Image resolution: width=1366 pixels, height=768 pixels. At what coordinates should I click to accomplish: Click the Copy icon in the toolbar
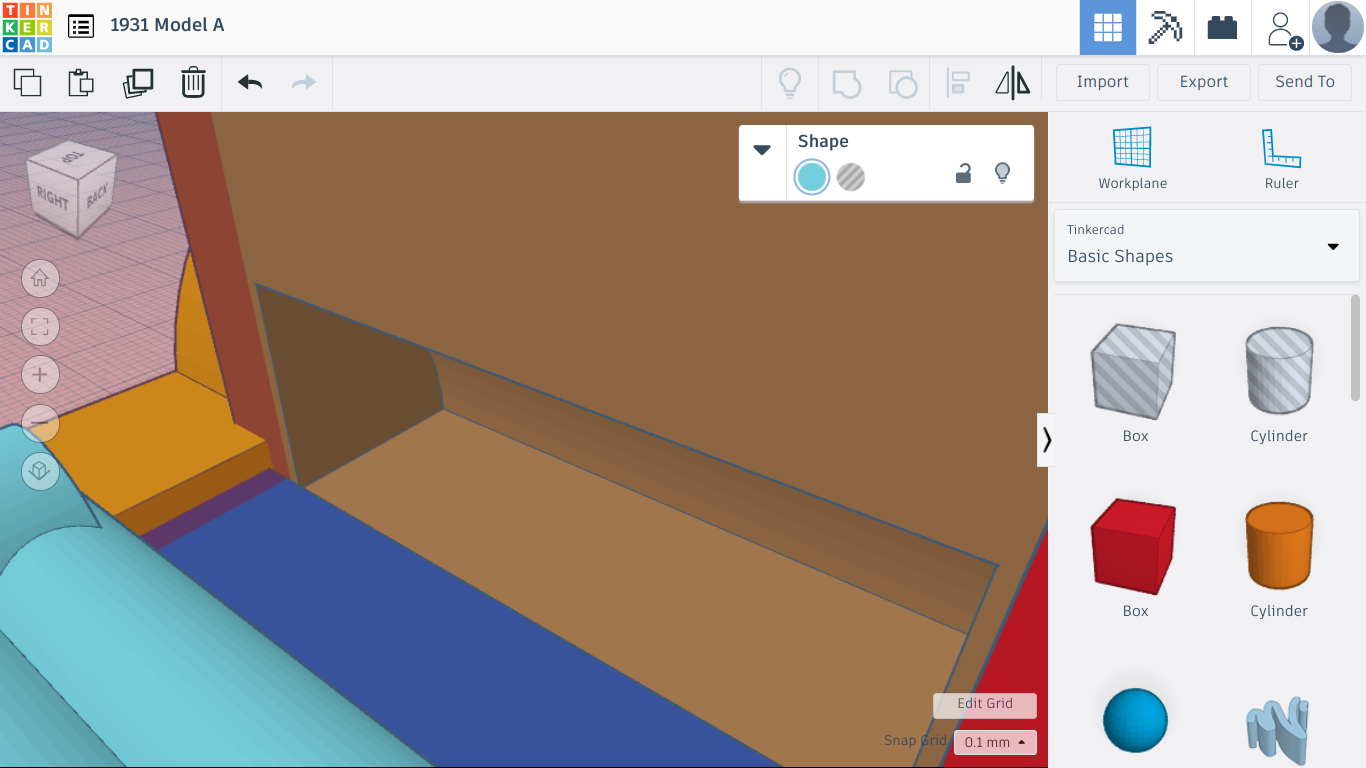point(27,83)
